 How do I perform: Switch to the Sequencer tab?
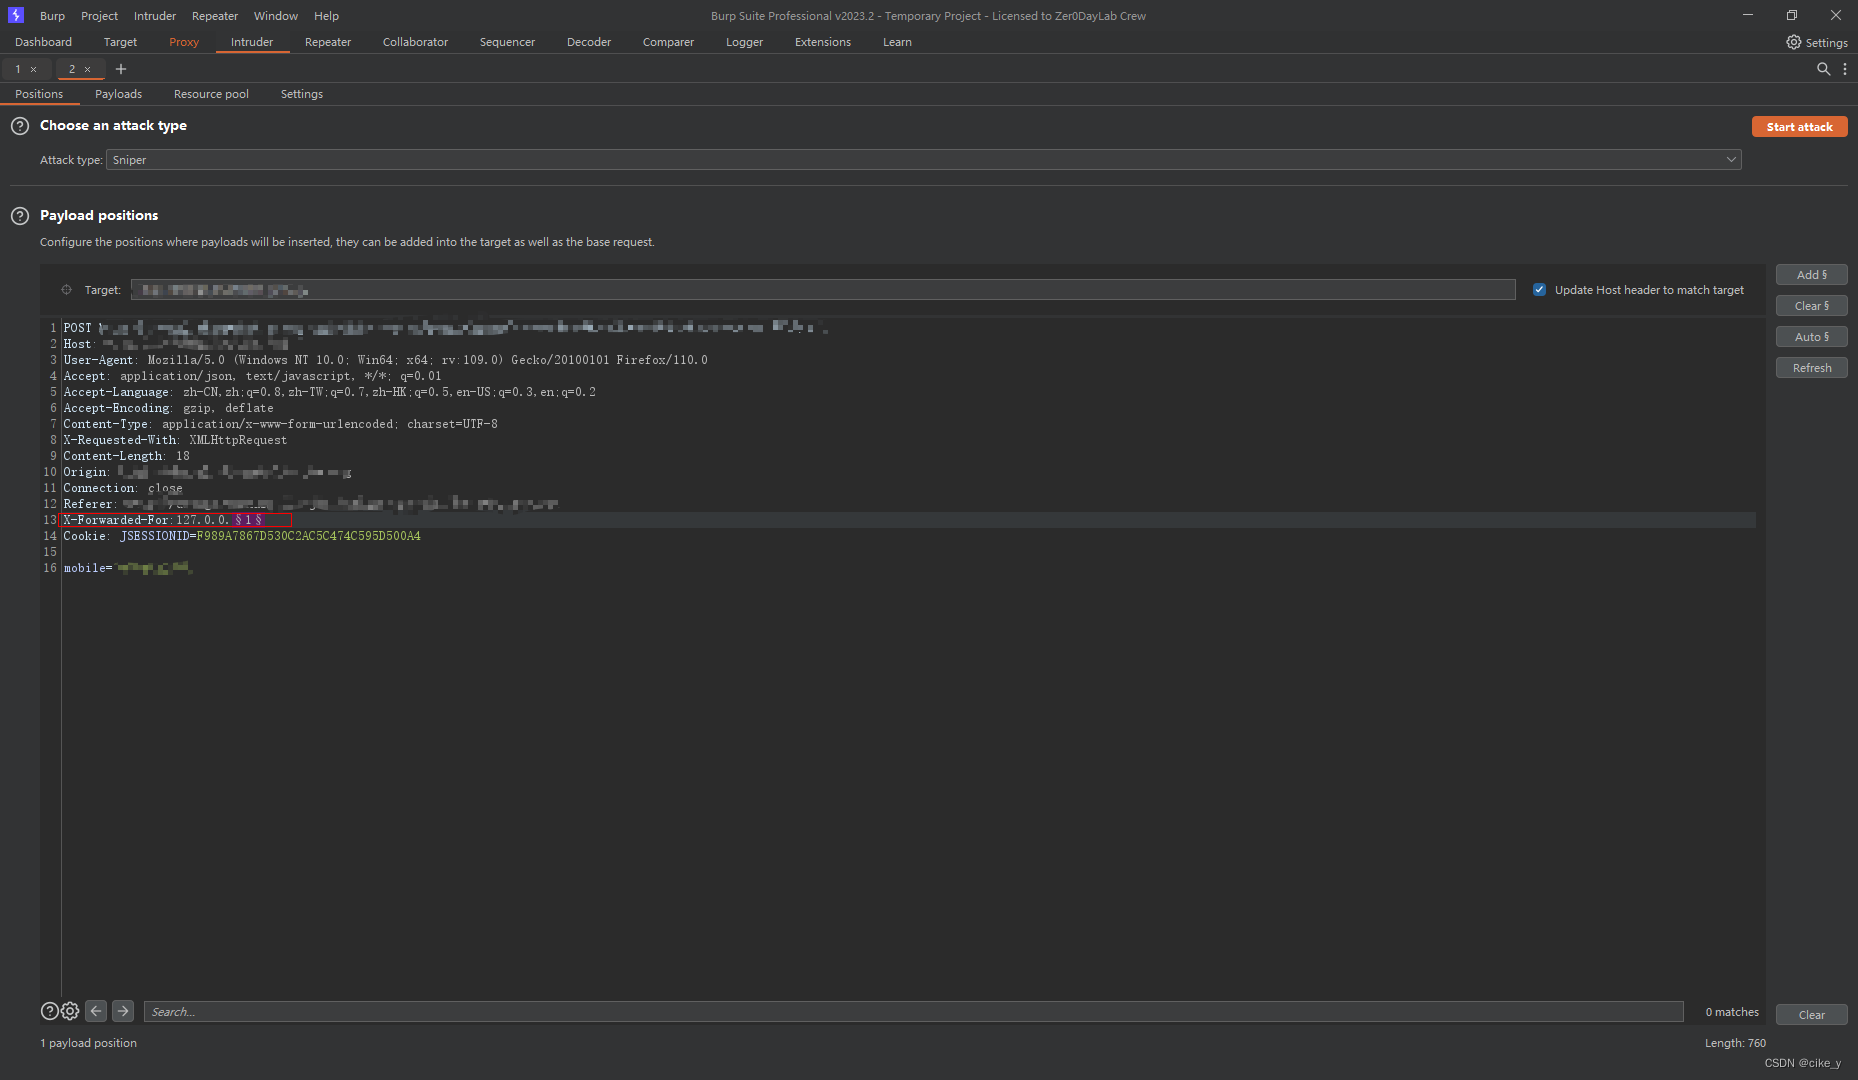coord(507,42)
